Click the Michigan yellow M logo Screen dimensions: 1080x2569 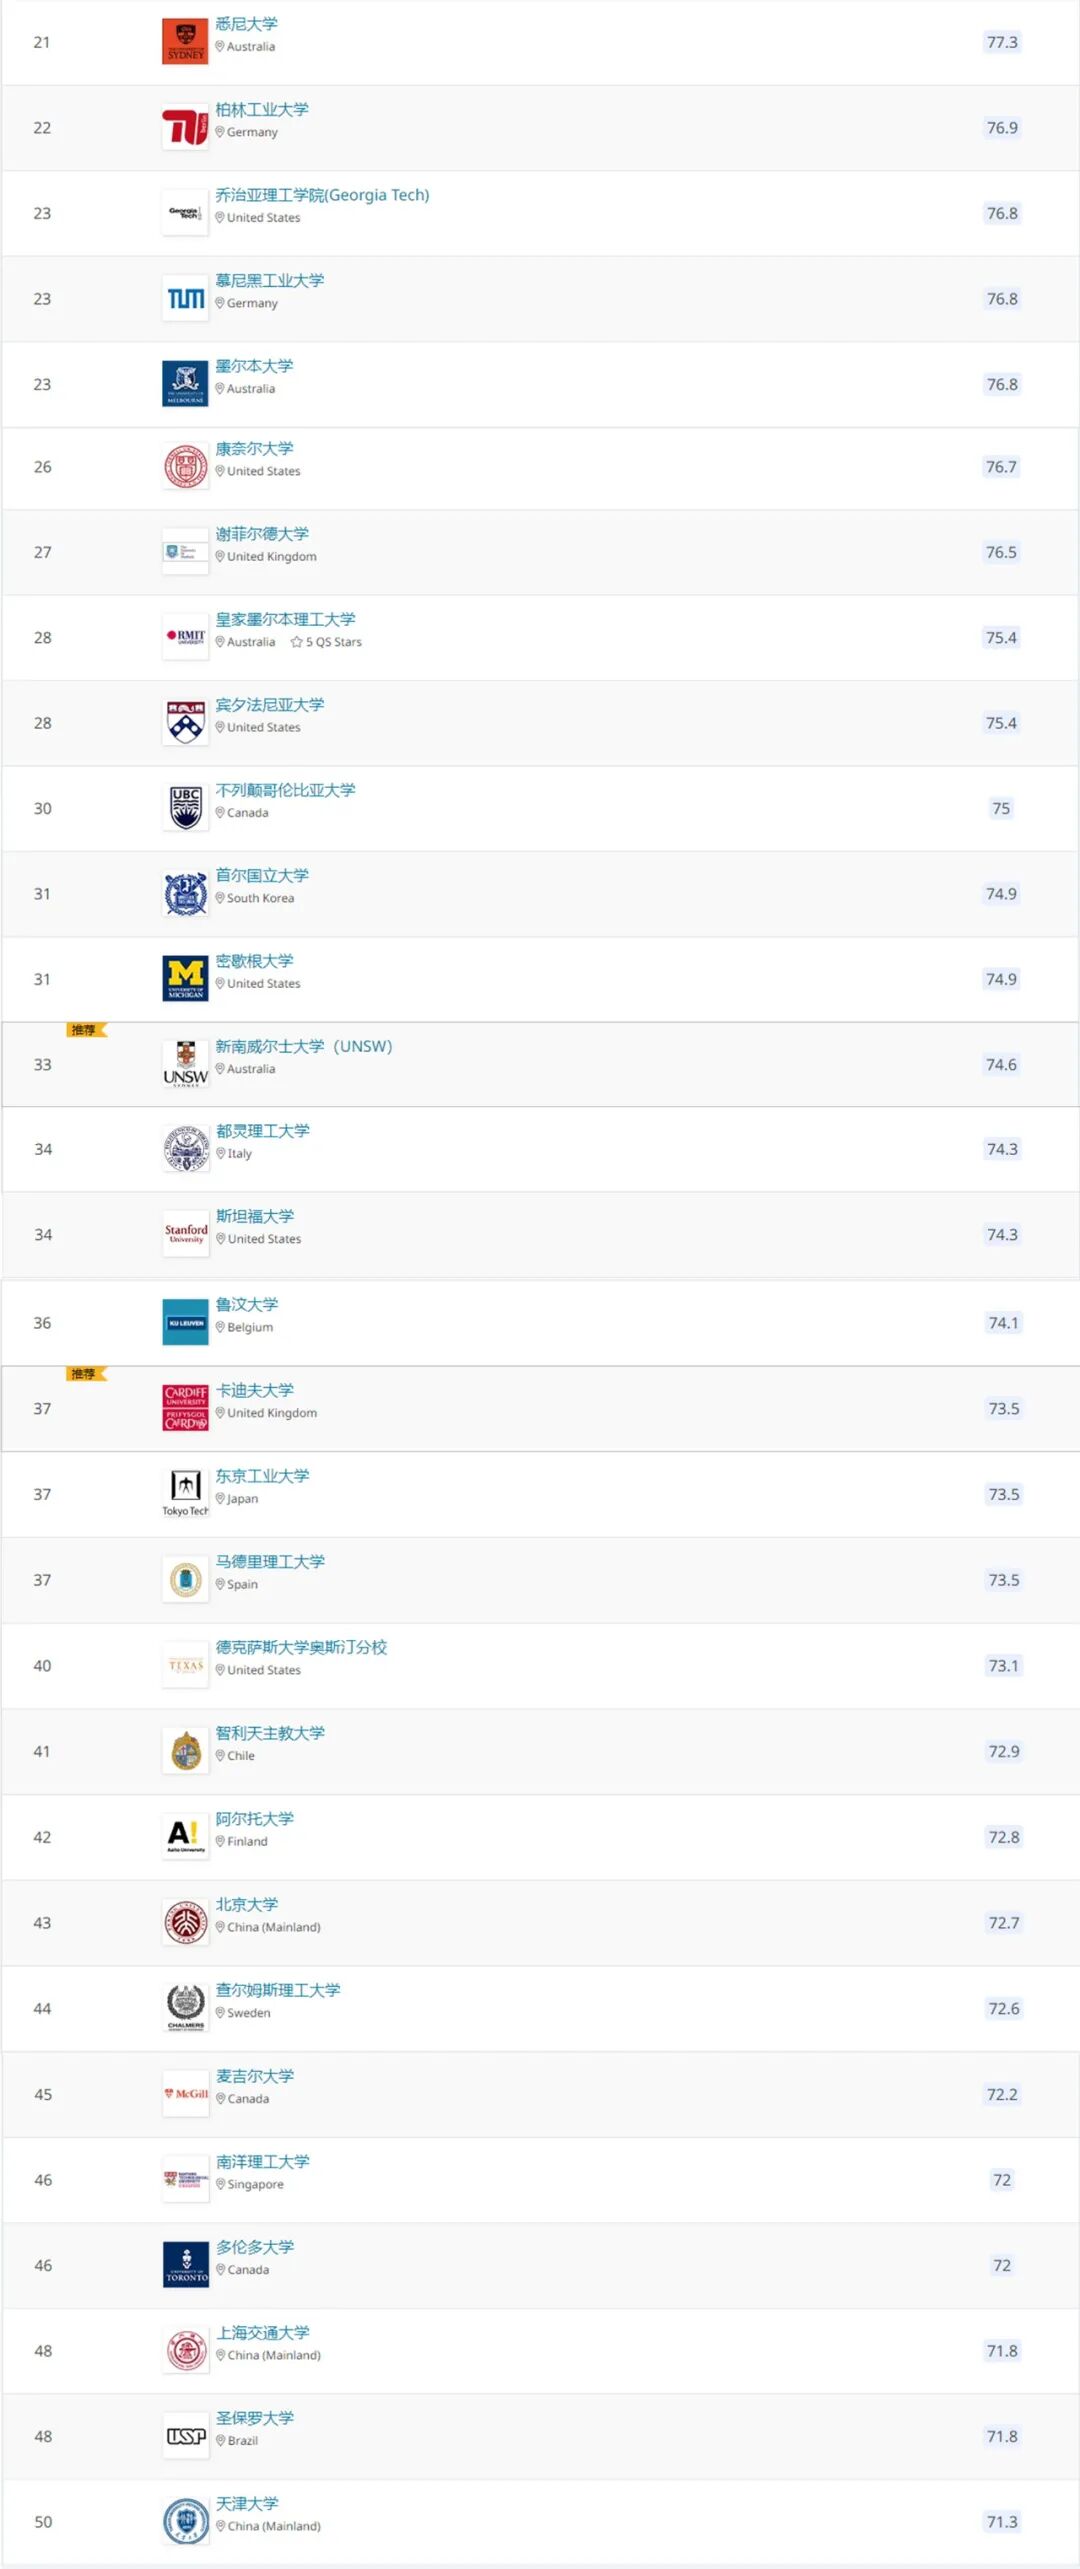pyautogui.click(x=185, y=979)
